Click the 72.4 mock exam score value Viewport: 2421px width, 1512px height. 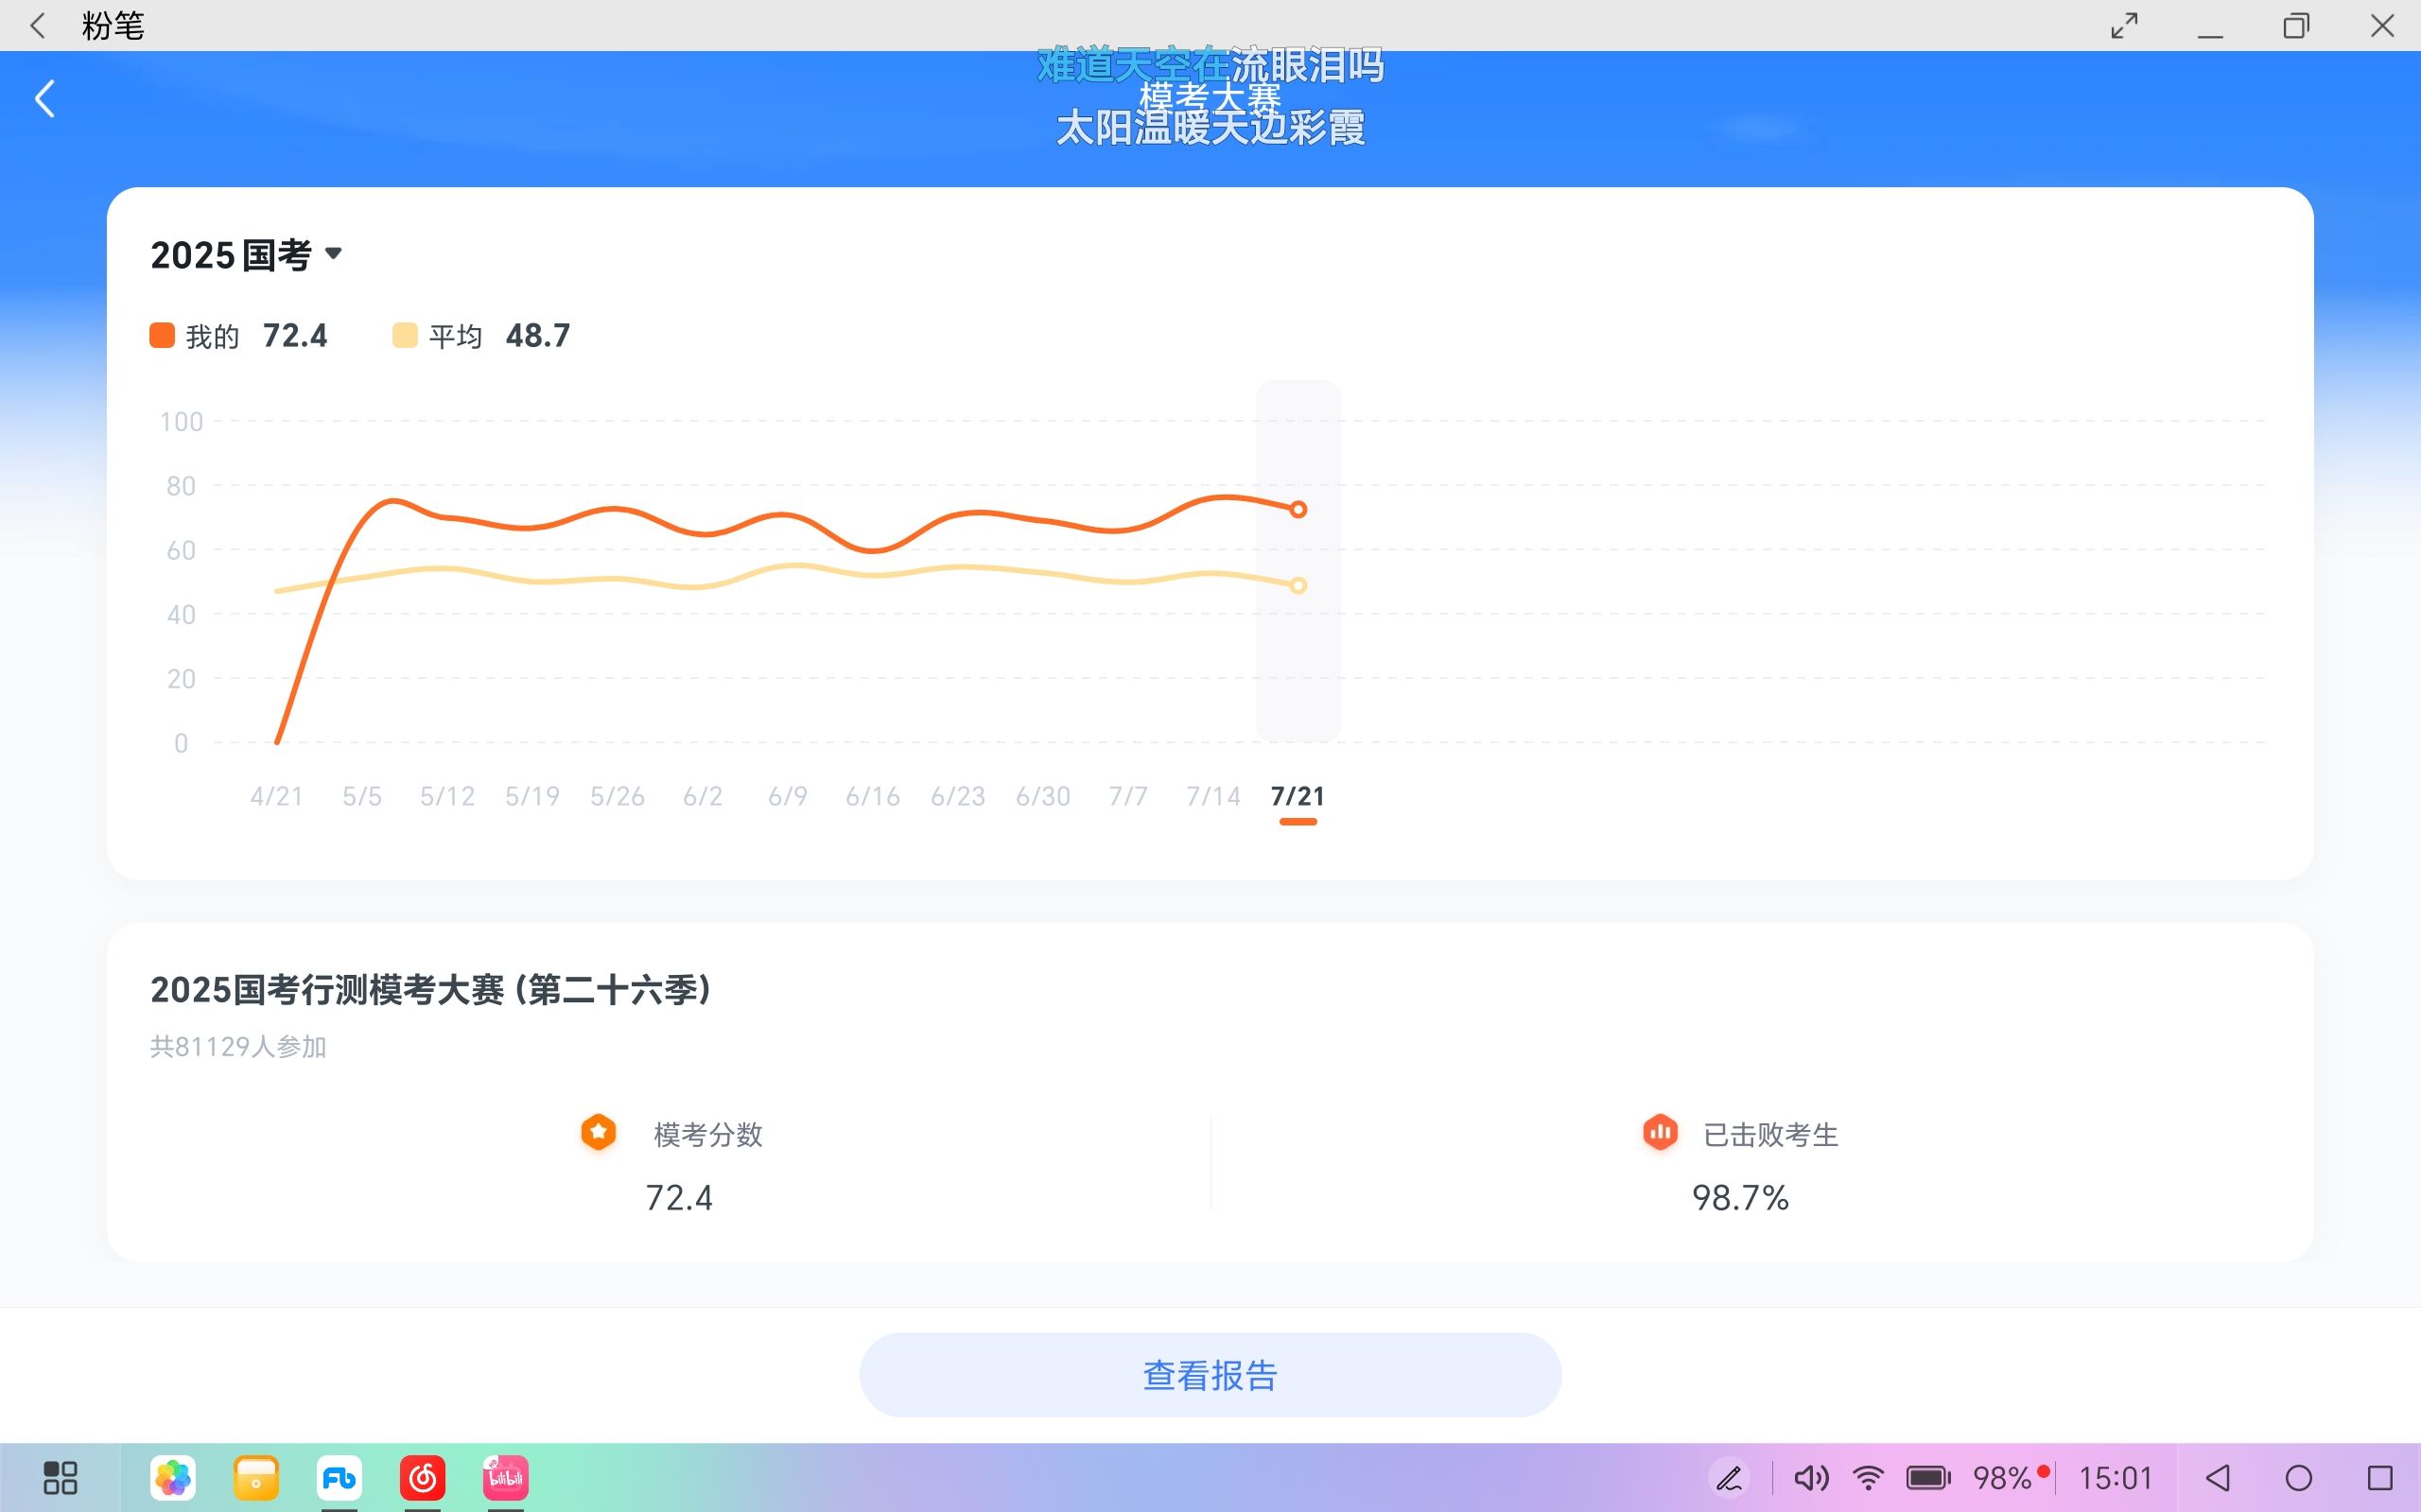pos(679,1197)
